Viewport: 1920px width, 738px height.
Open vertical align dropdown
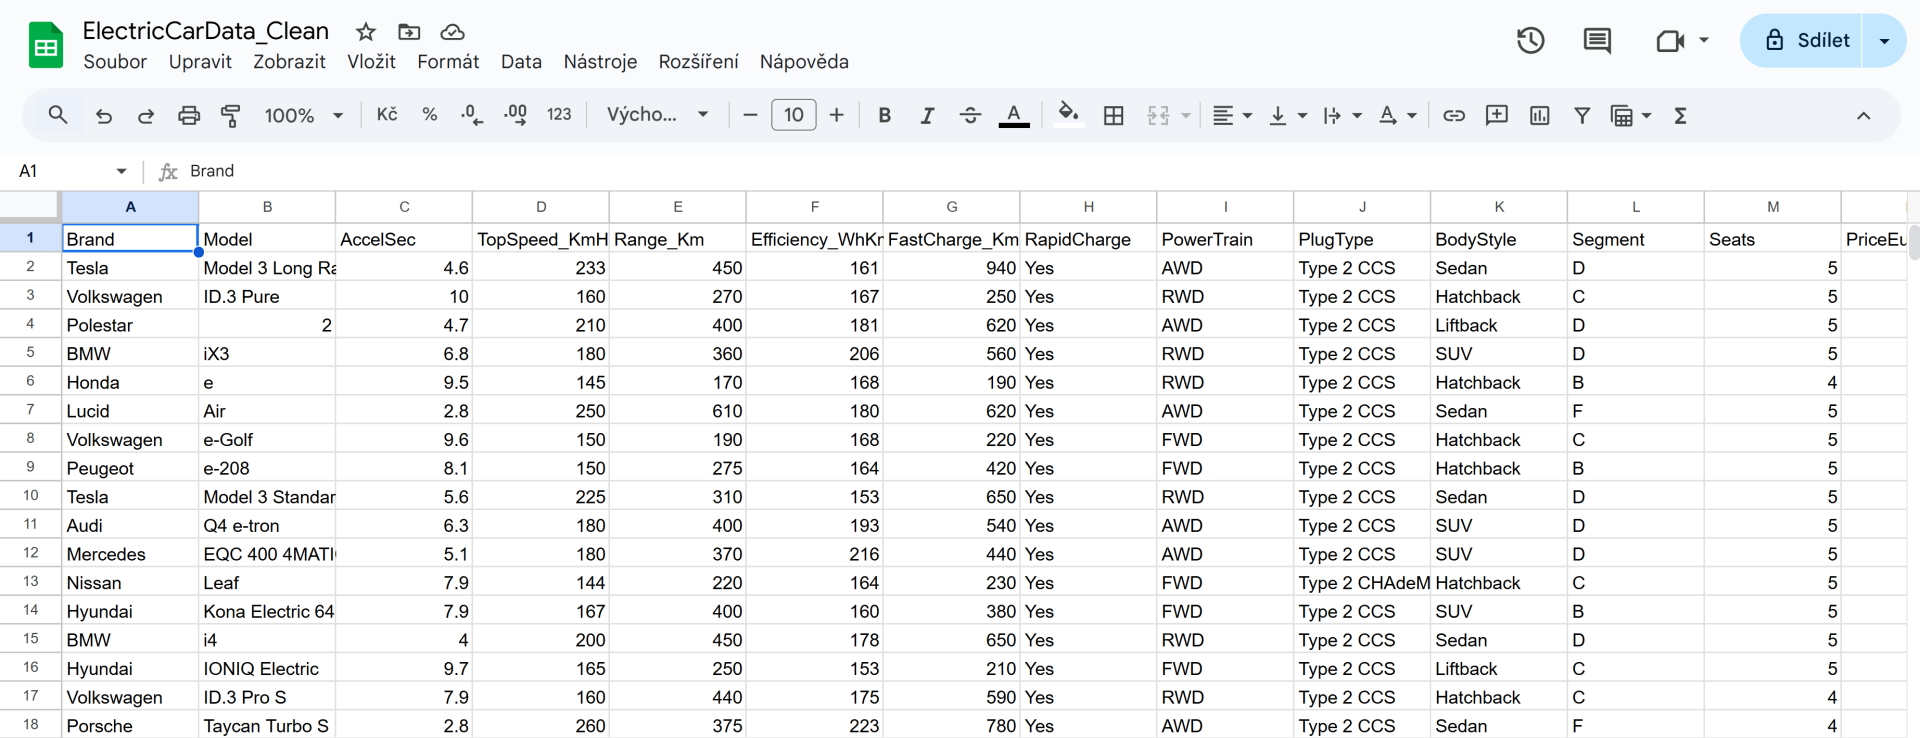[1287, 115]
